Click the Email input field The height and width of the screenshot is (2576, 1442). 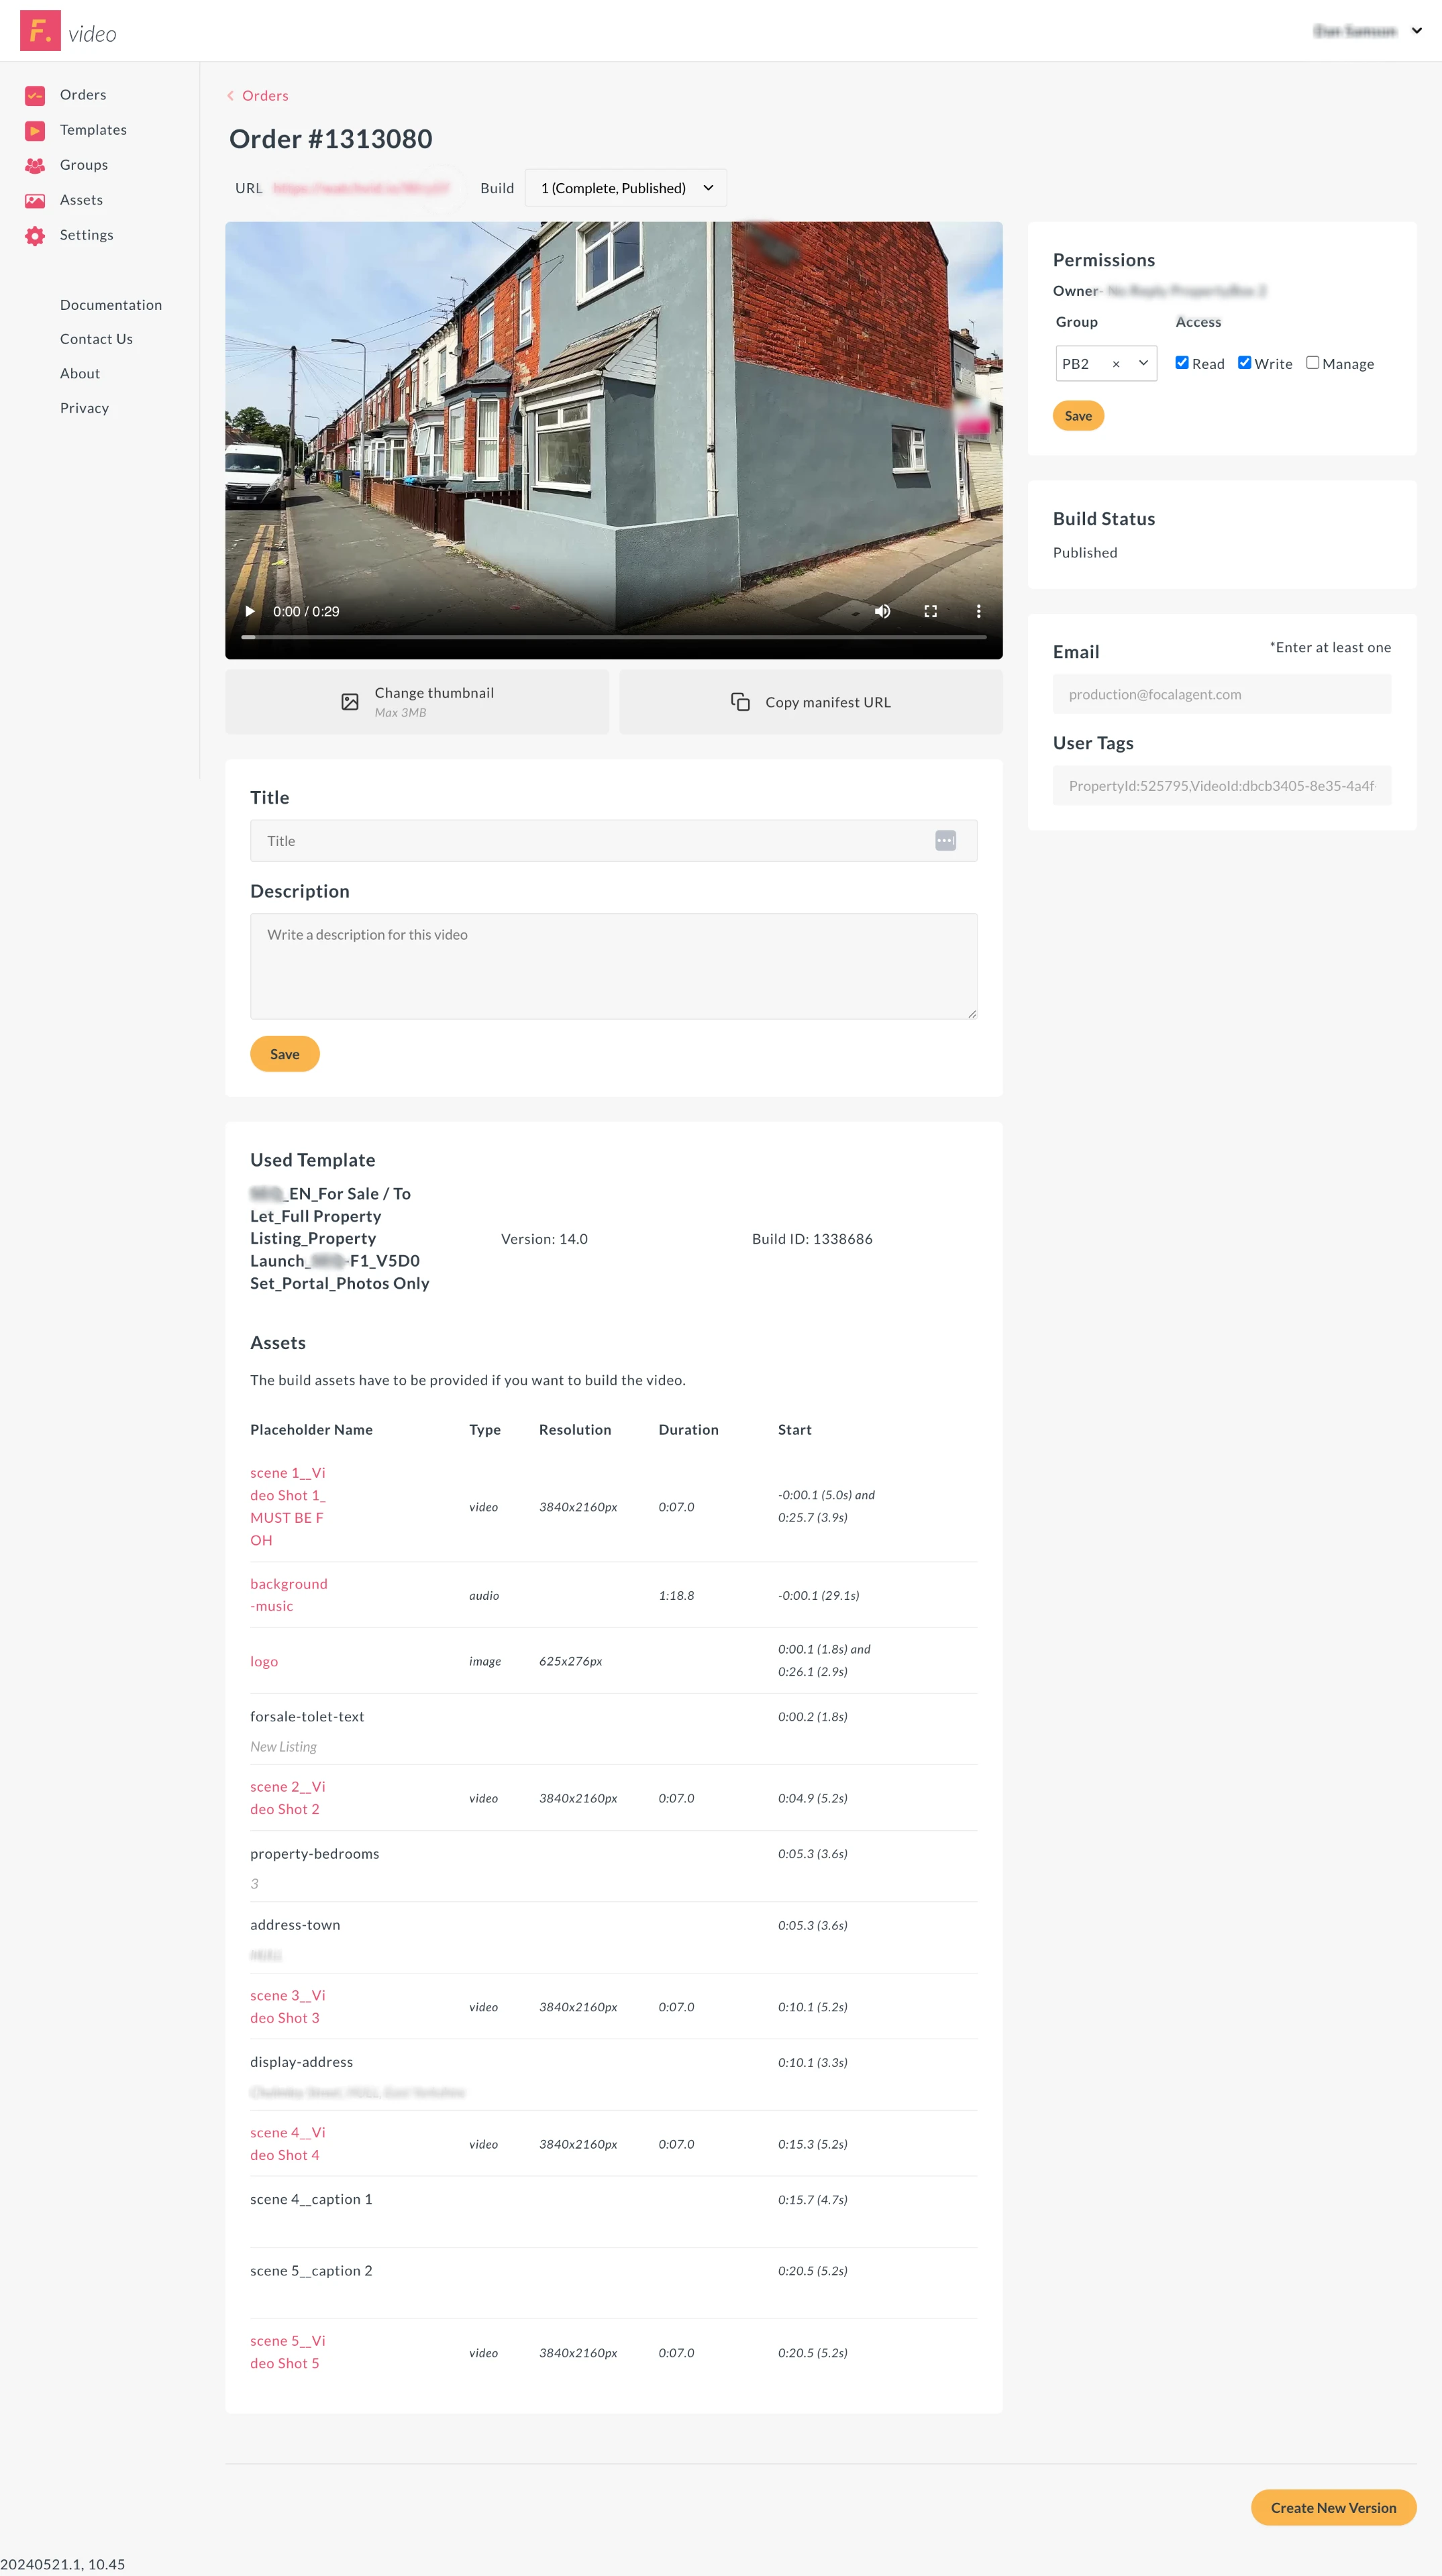(x=1222, y=694)
